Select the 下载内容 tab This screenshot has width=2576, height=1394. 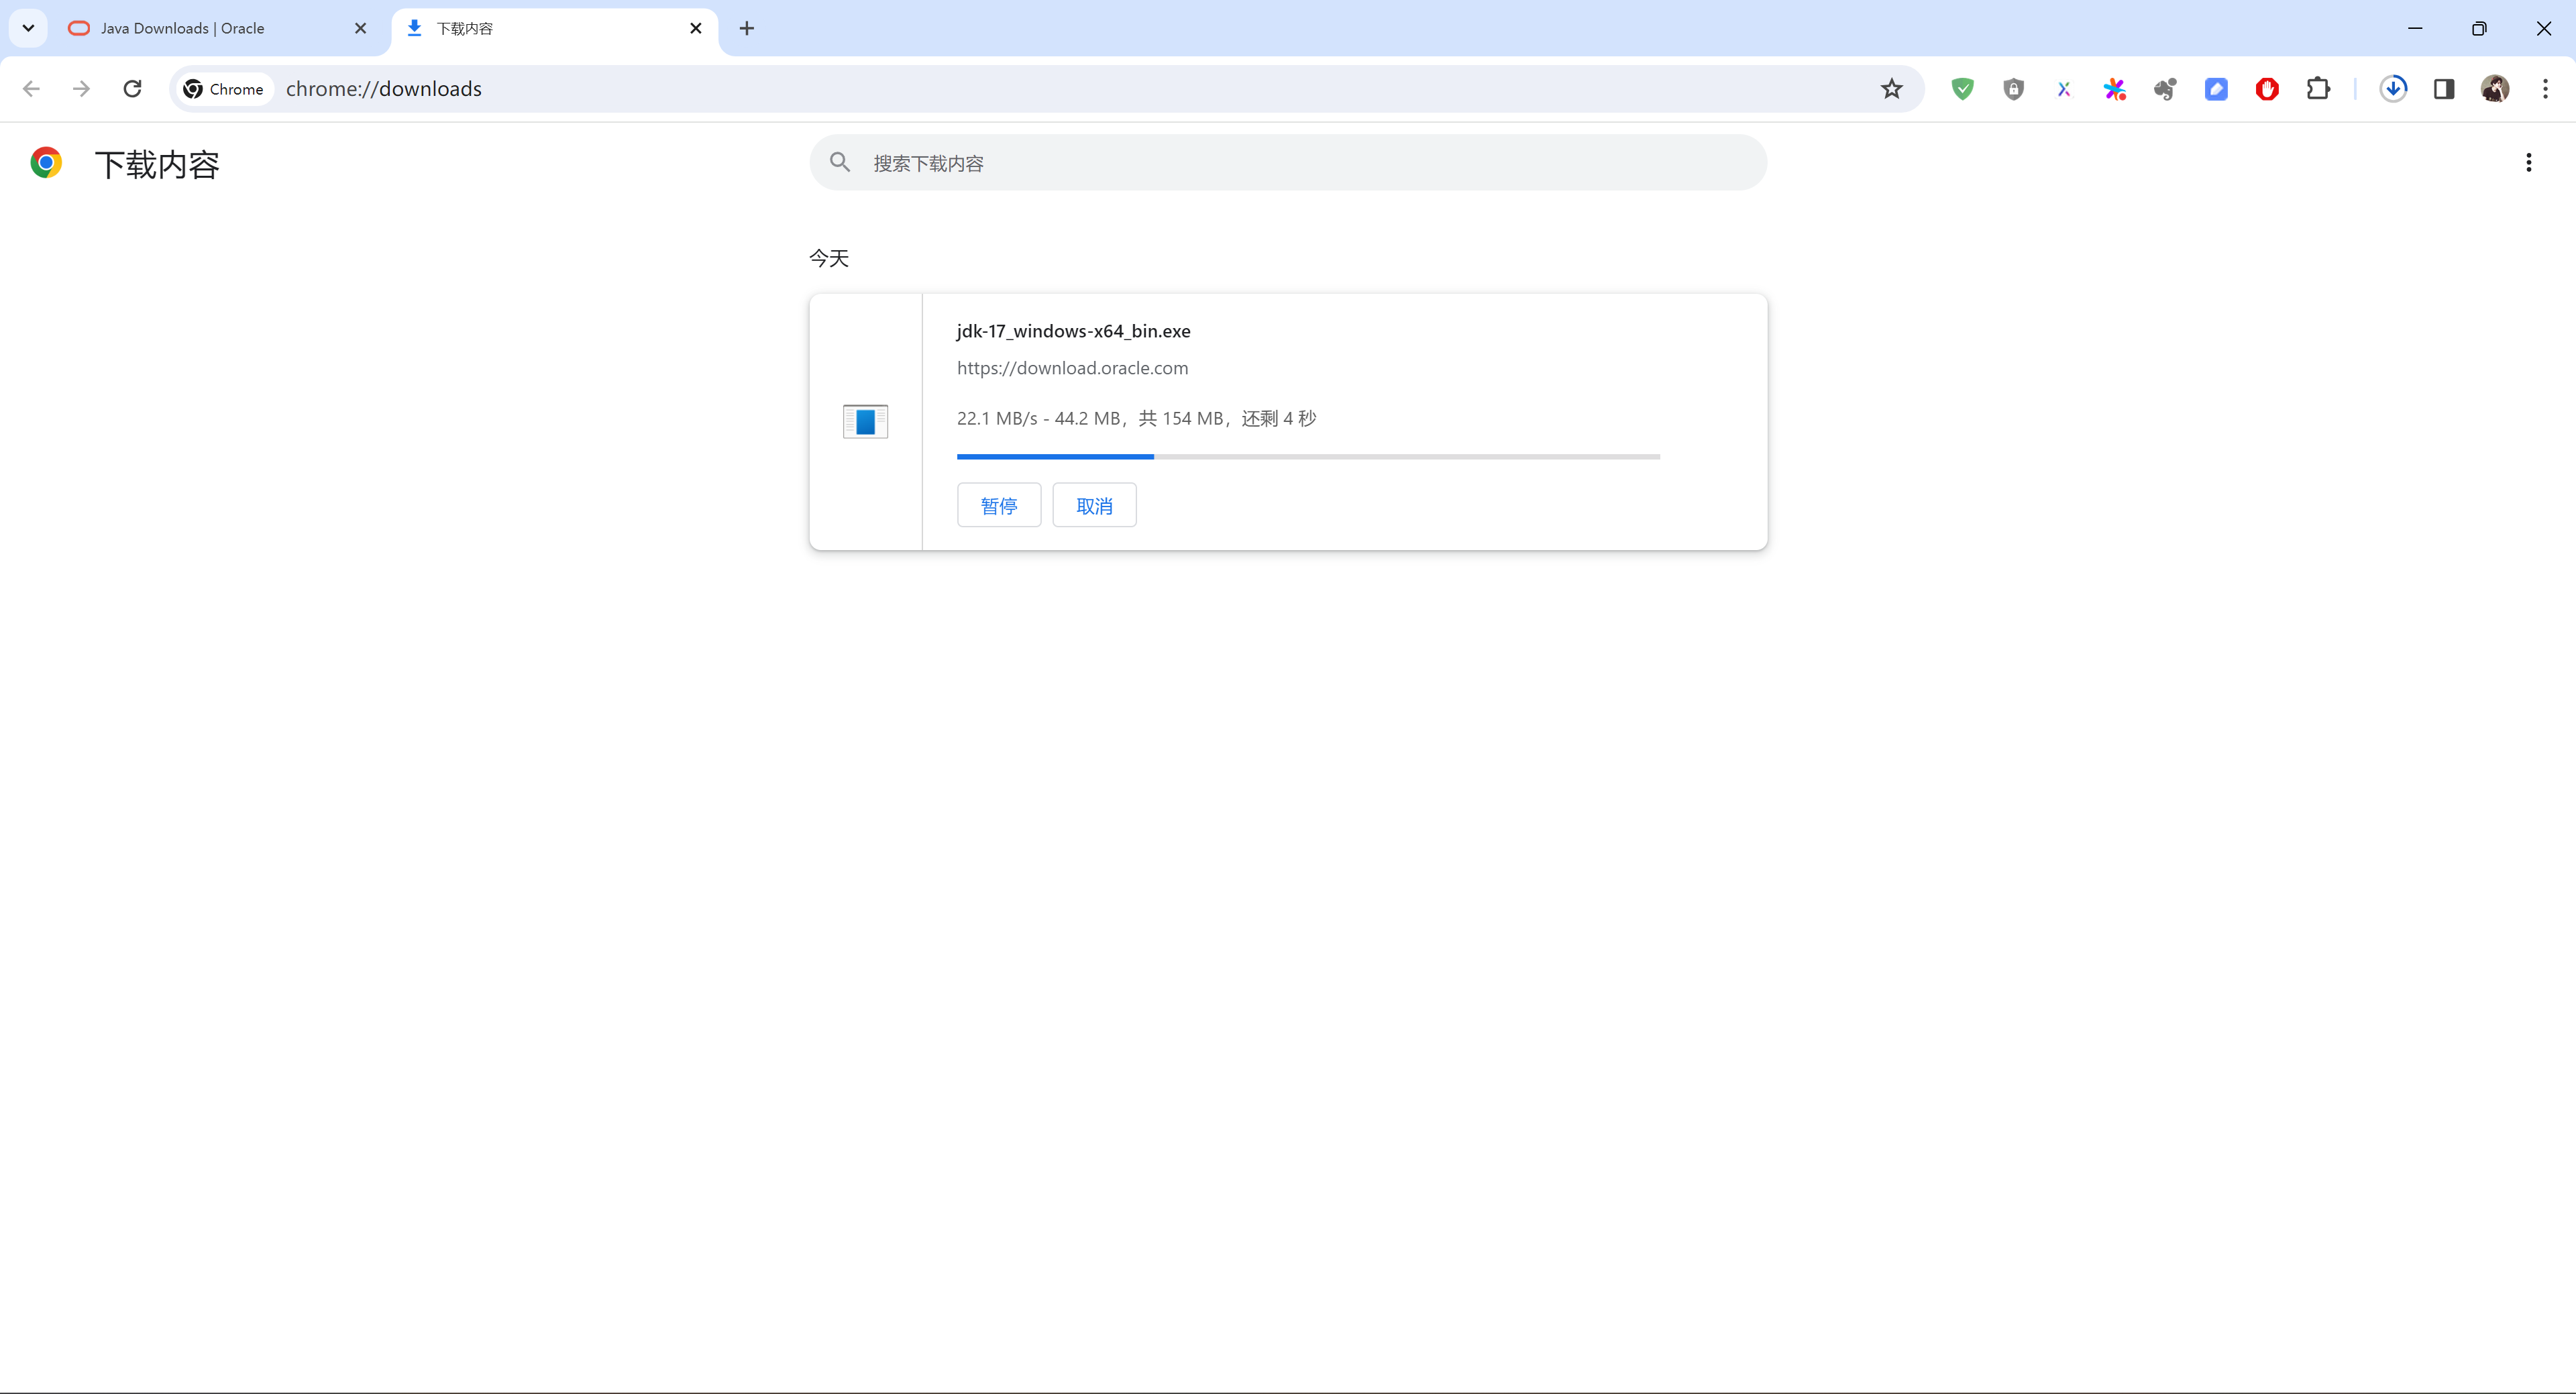click(554, 28)
